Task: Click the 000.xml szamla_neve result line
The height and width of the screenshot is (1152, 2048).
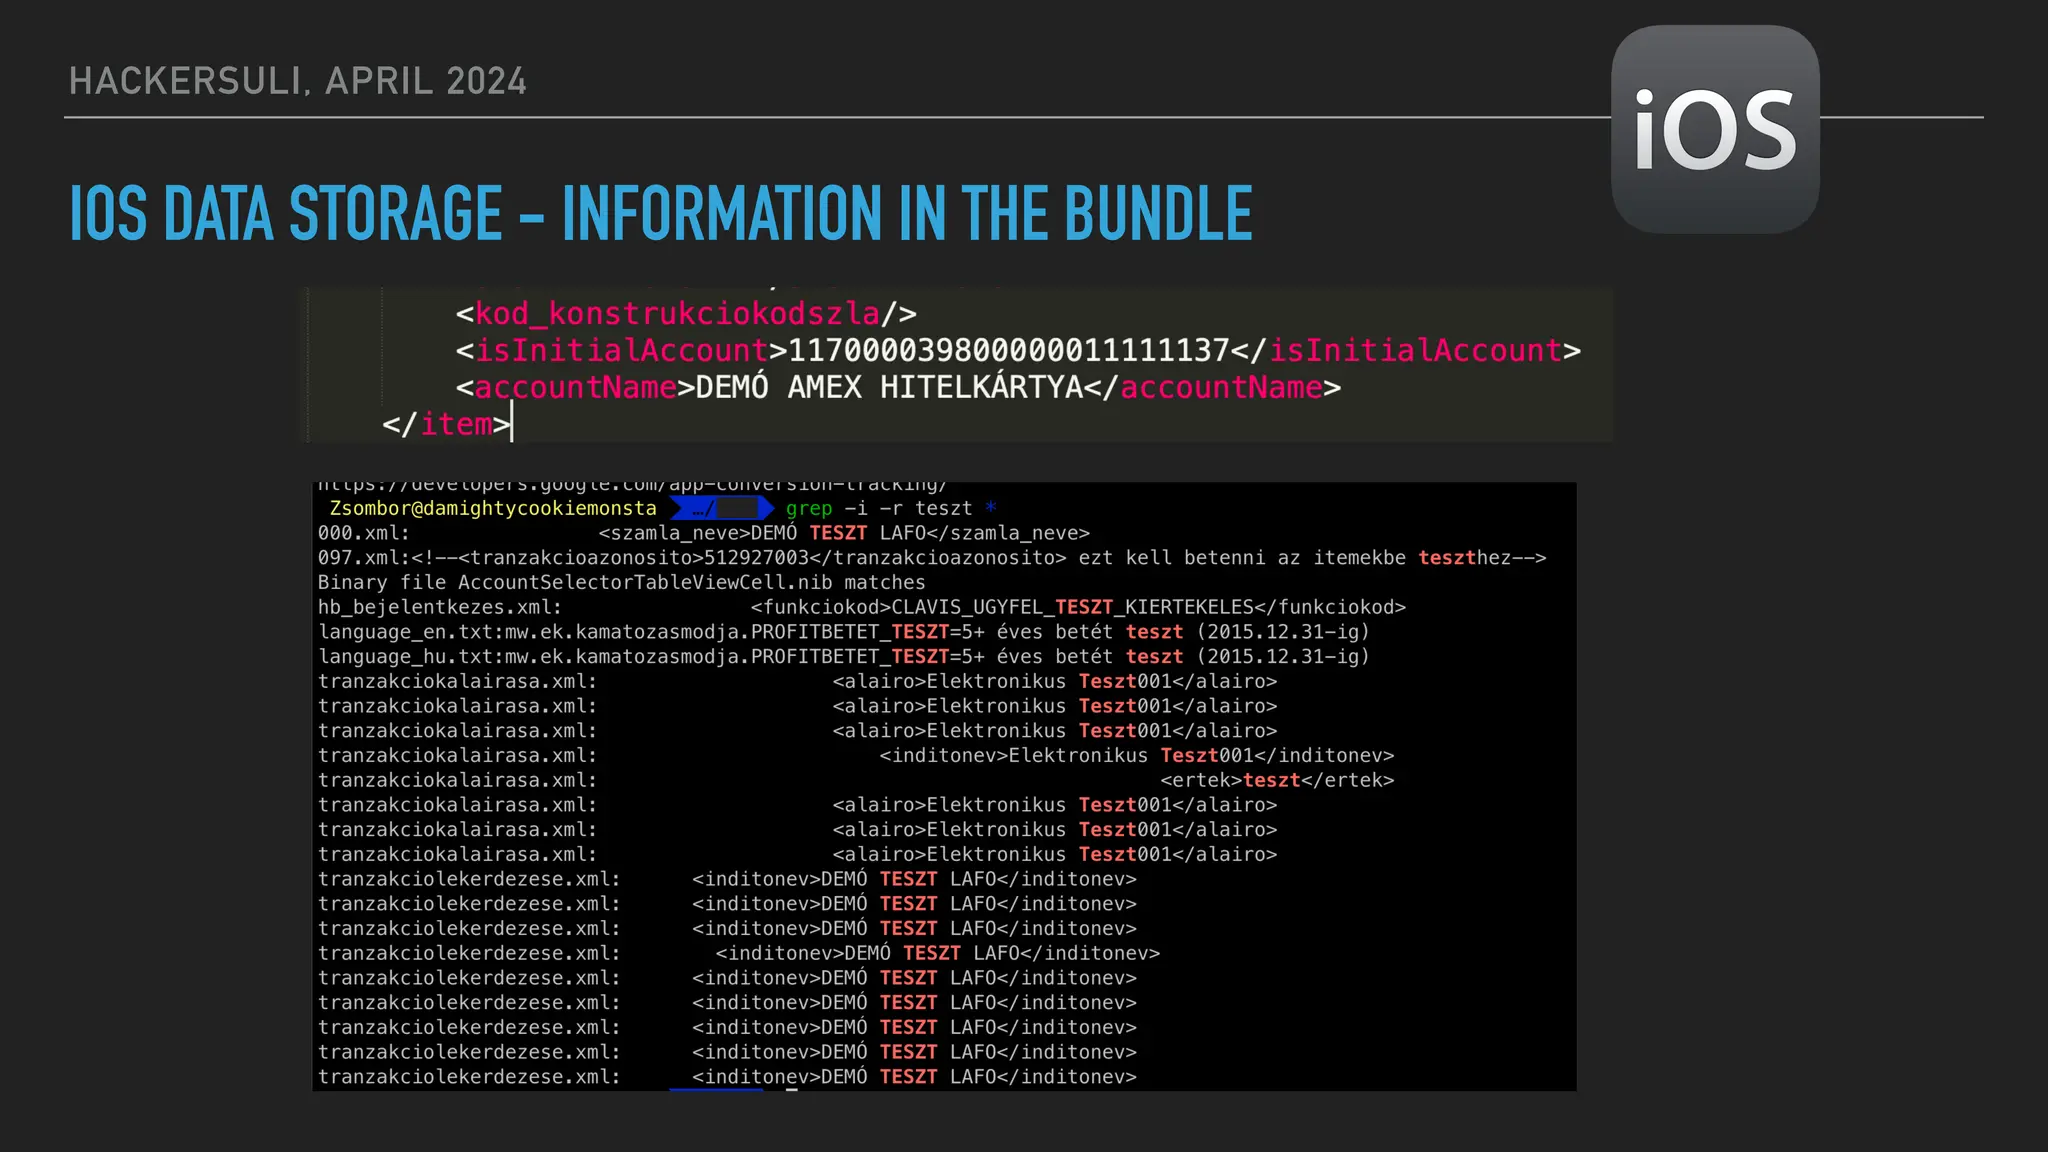Action: tap(704, 534)
